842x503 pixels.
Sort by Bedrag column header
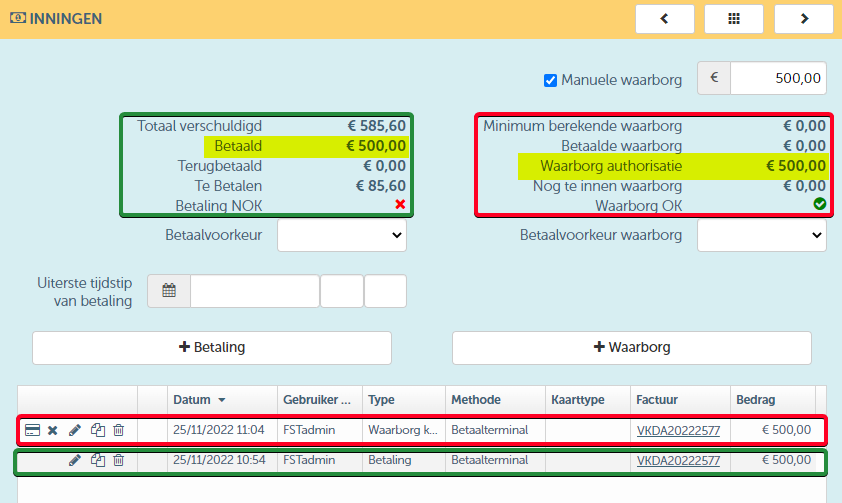tap(773, 400)
